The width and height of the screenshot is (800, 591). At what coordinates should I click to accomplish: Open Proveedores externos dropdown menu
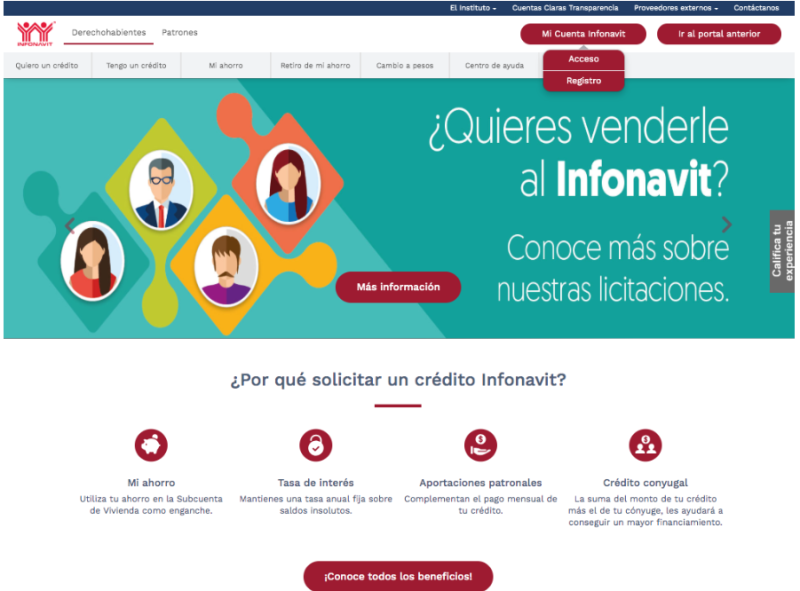pos(676,8)
